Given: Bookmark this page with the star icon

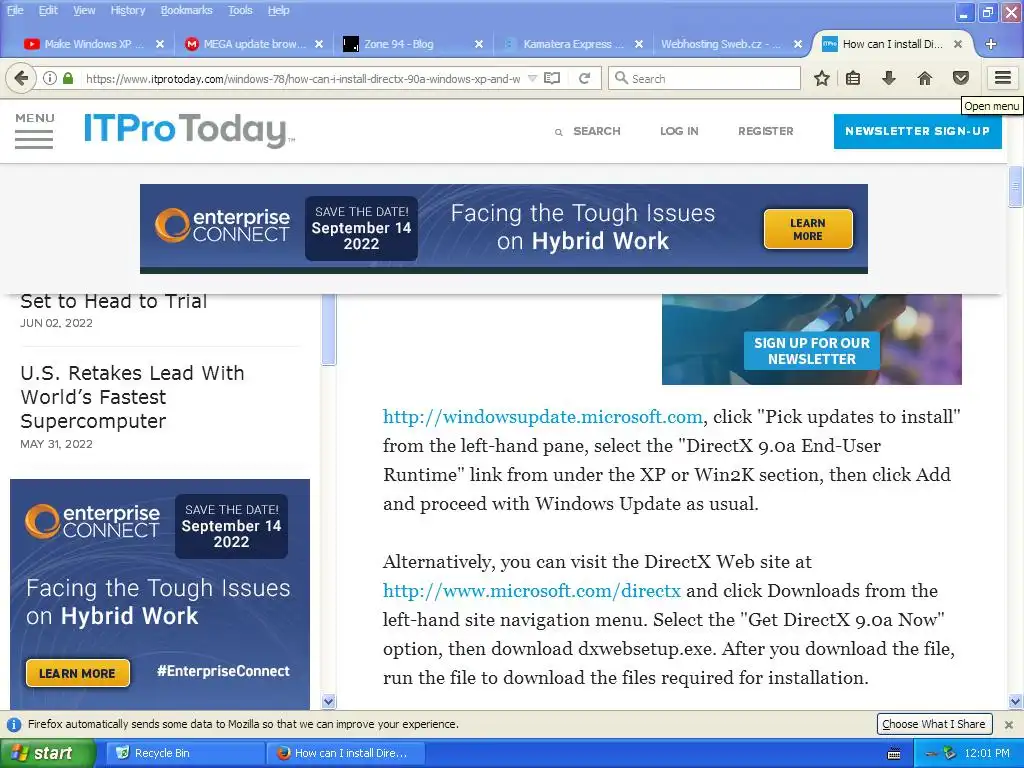Looking at the screenshot, I should tap(822, 78).
